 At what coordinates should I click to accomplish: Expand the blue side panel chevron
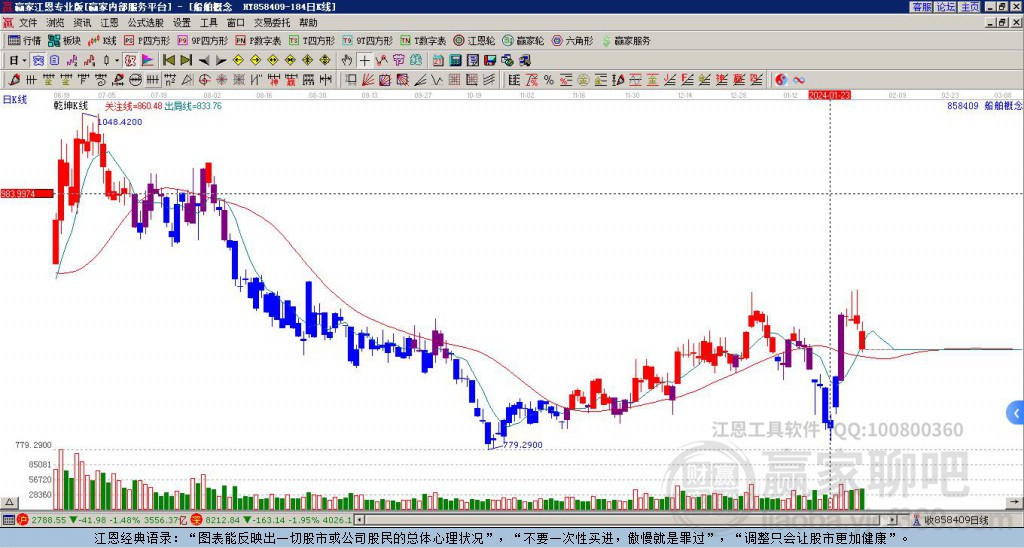(1016, 413)
